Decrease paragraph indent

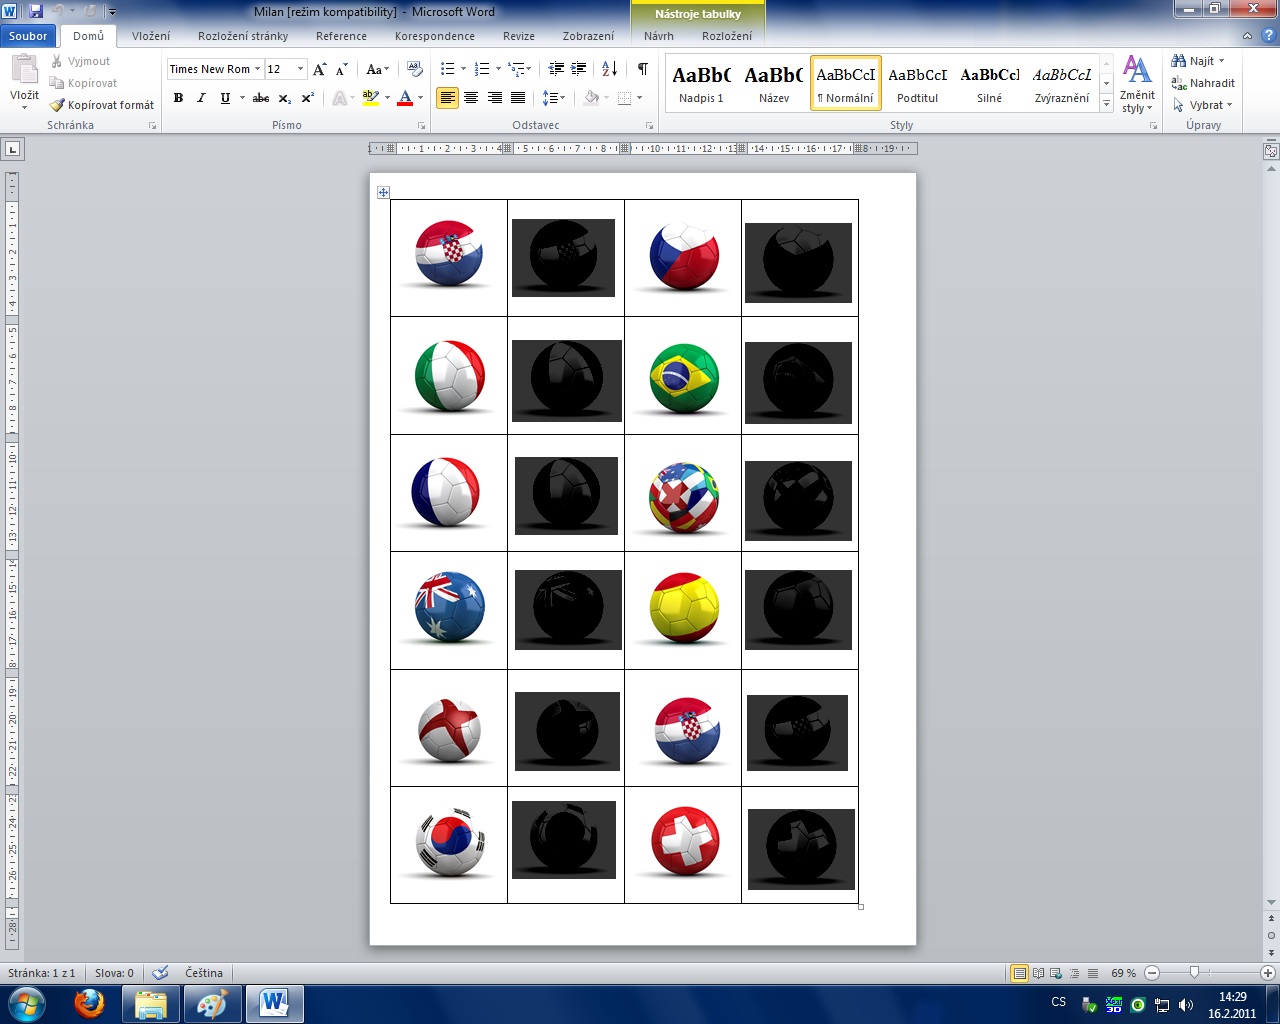coord(556,69)
